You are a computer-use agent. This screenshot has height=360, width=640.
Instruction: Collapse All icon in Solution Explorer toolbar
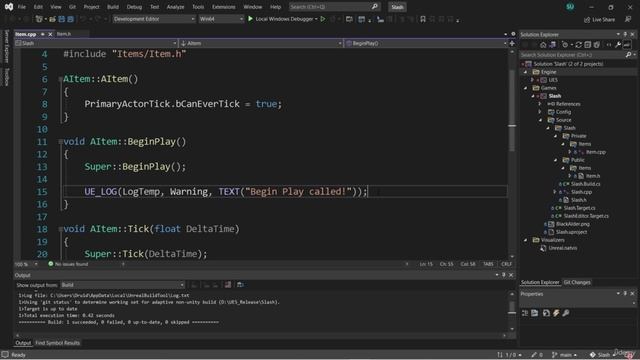click(x=588, y=44)
